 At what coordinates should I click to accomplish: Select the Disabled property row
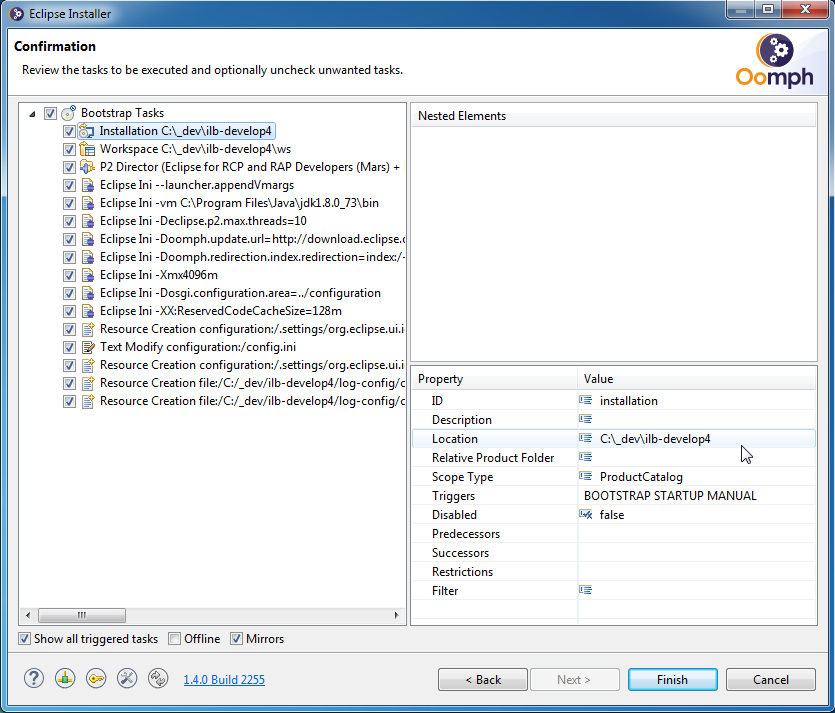(x=613, y=515)
